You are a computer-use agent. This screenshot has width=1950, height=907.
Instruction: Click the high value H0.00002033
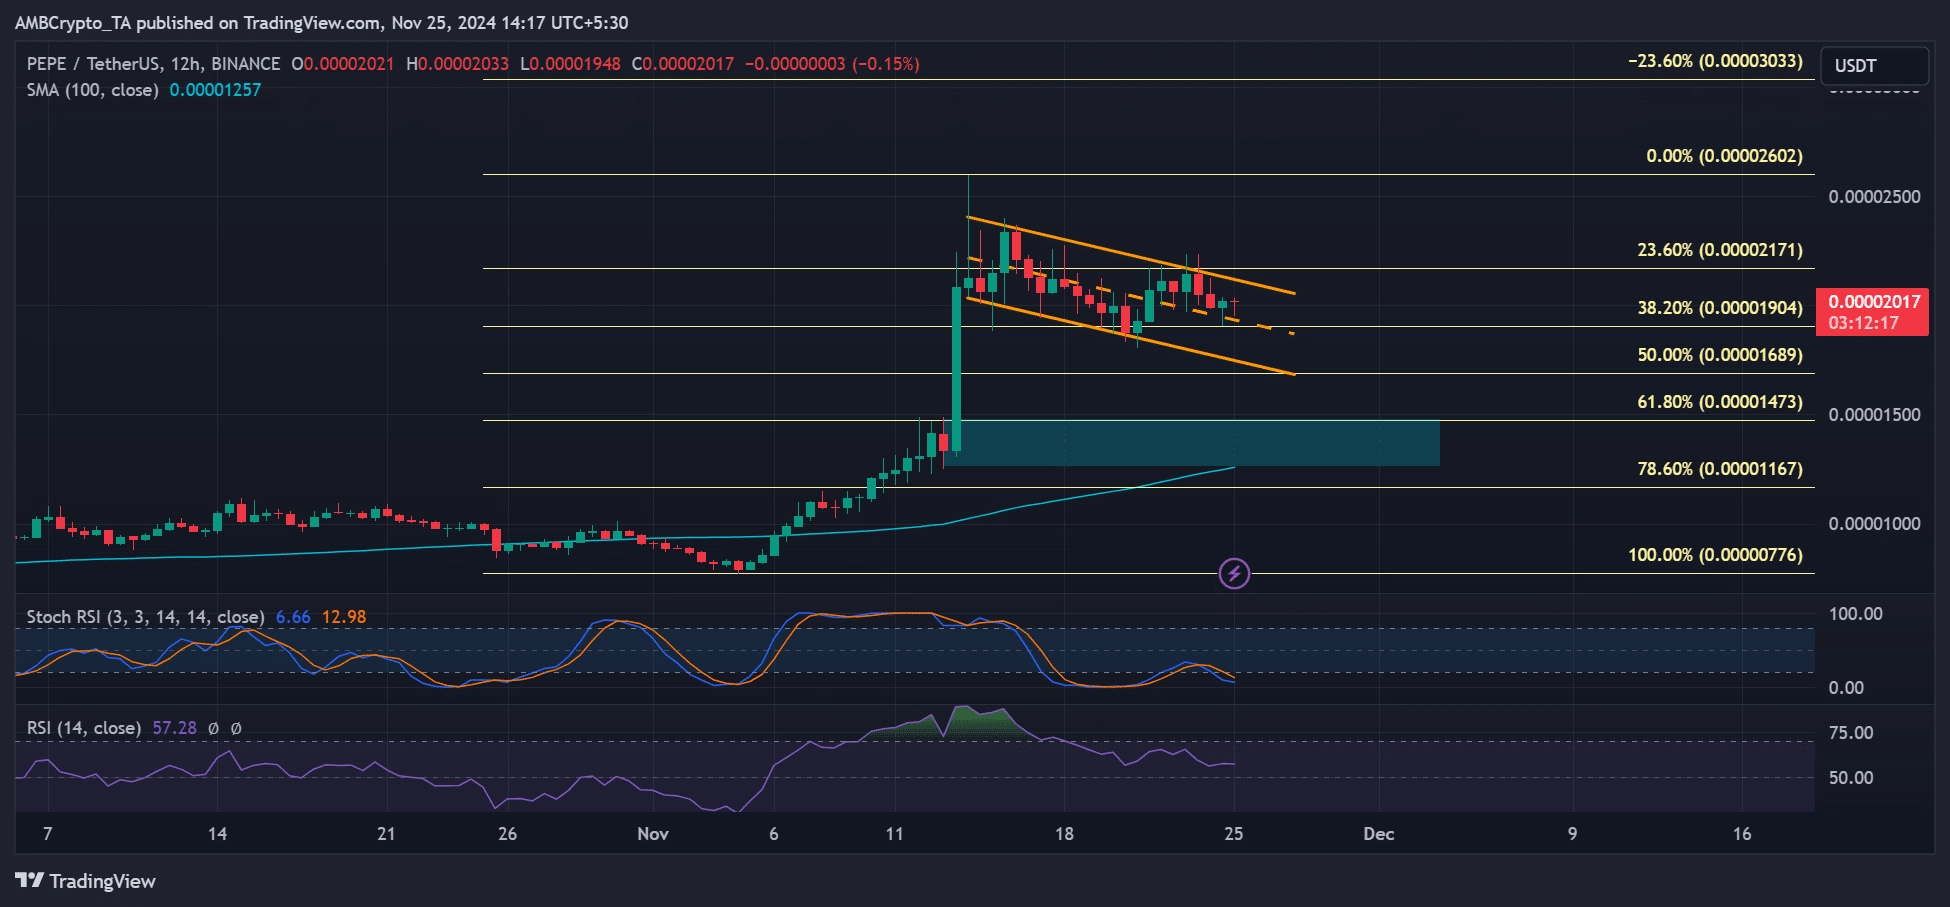tap(458, 64)
